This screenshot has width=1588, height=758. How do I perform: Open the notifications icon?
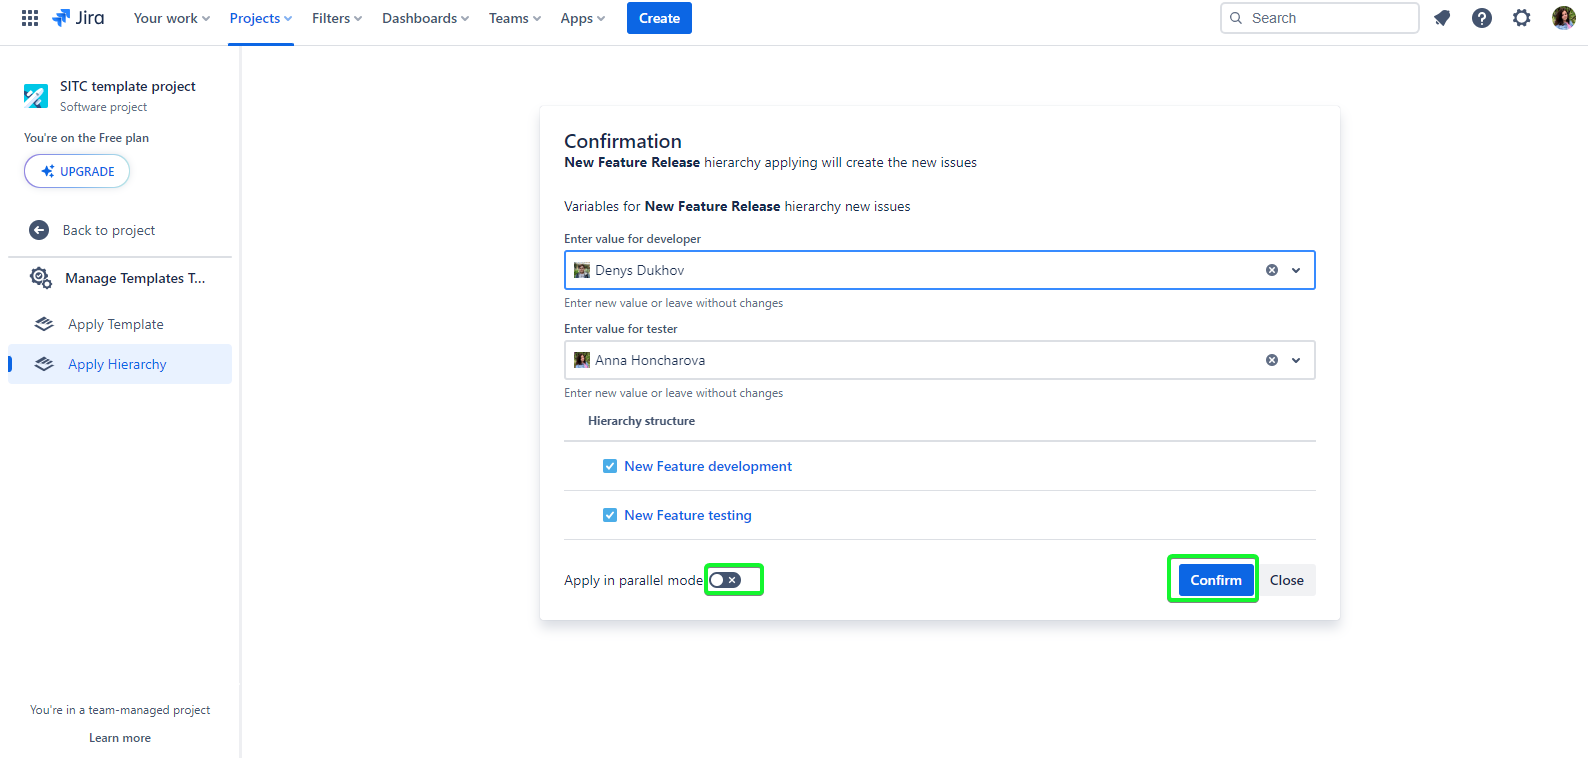pos(1442,18)
